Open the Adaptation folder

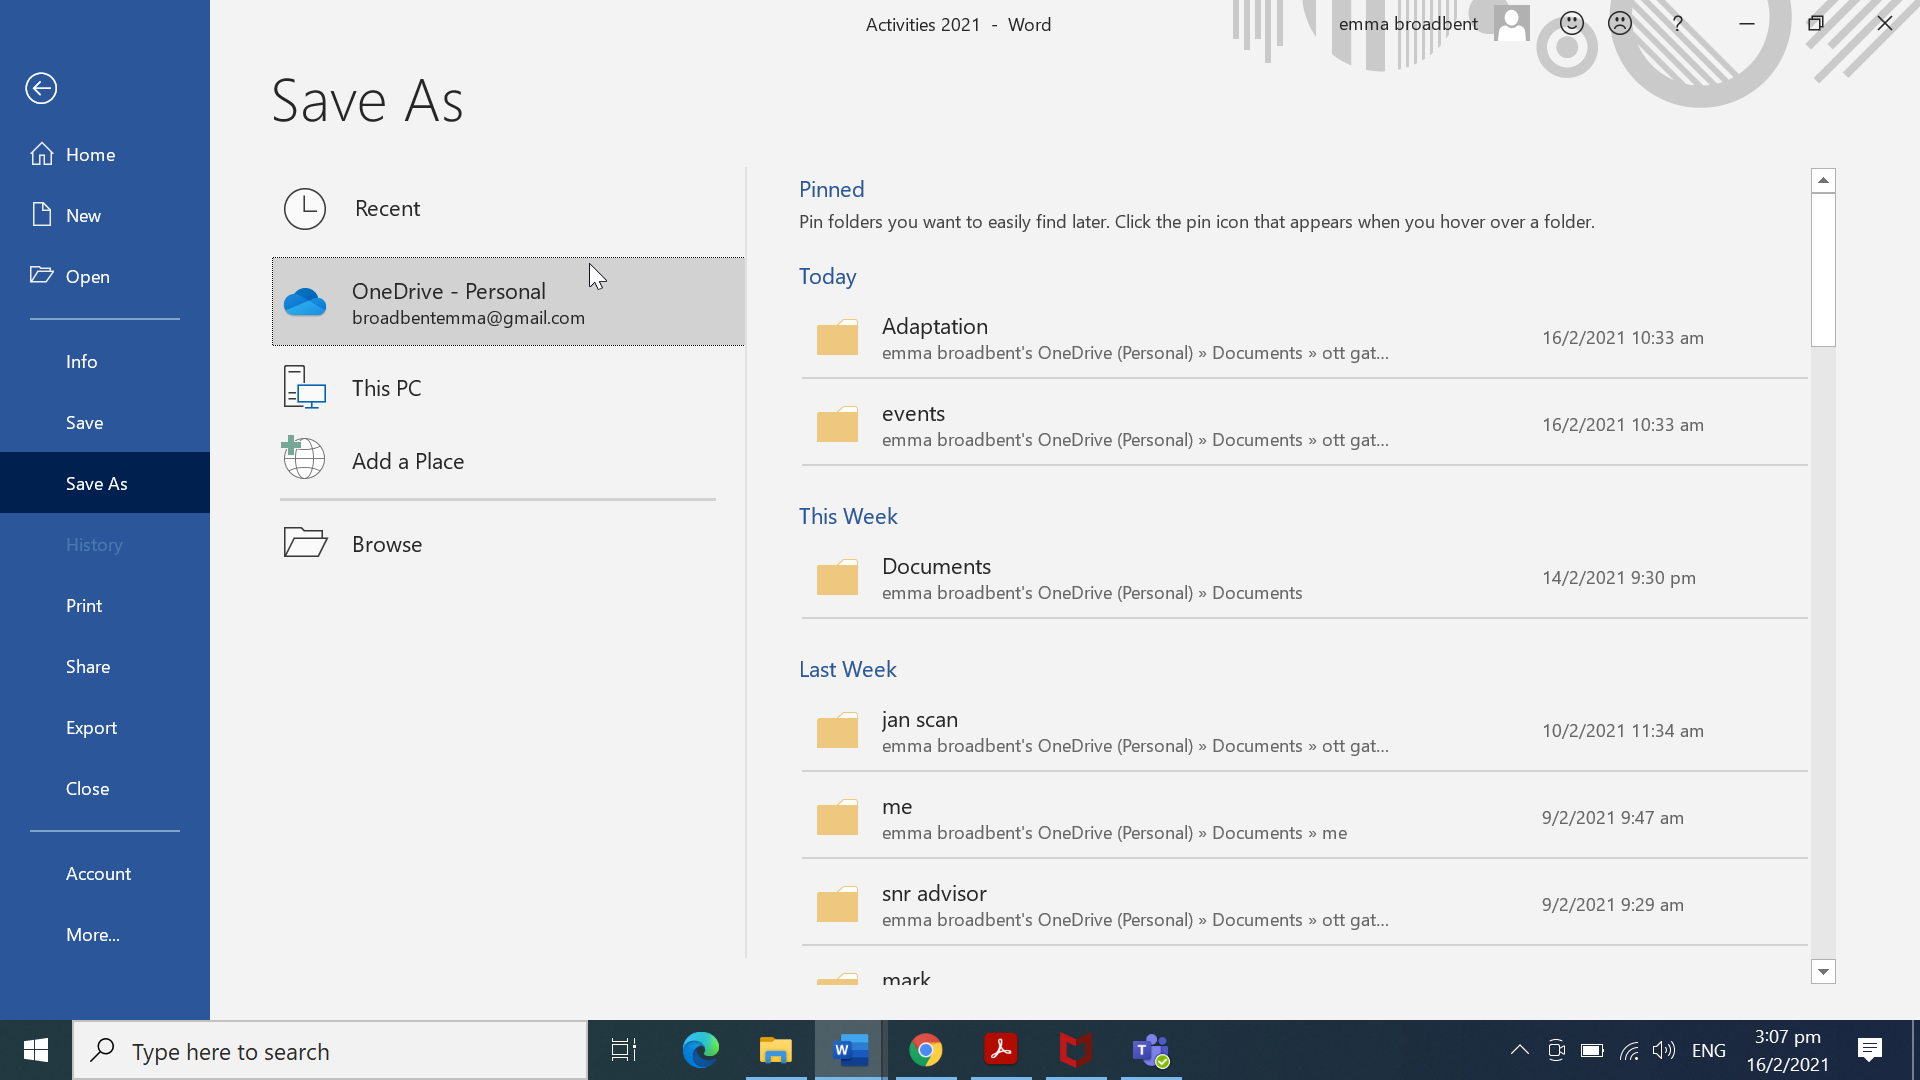point(1304,338)
